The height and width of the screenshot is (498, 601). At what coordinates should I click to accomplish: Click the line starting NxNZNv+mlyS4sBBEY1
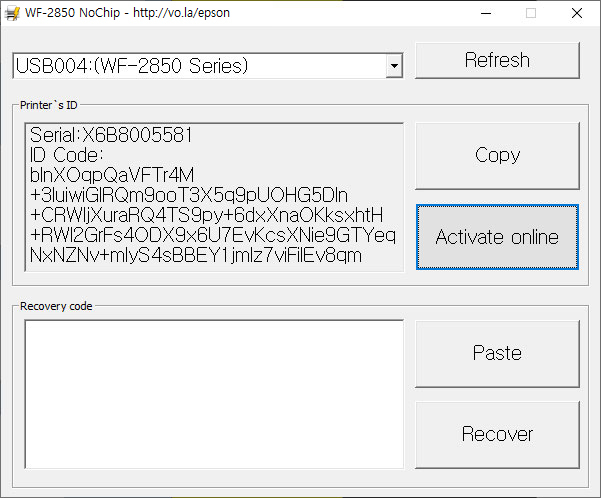(x=195, y=255)
